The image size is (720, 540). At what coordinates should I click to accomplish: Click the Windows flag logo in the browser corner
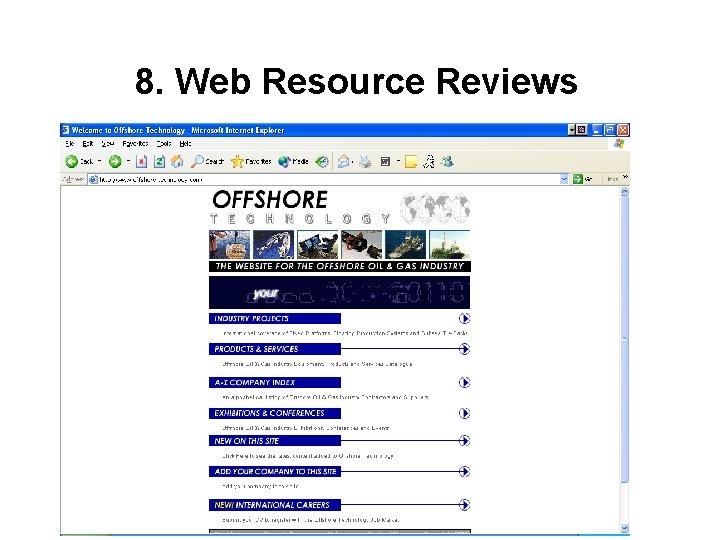pos(619,144)
